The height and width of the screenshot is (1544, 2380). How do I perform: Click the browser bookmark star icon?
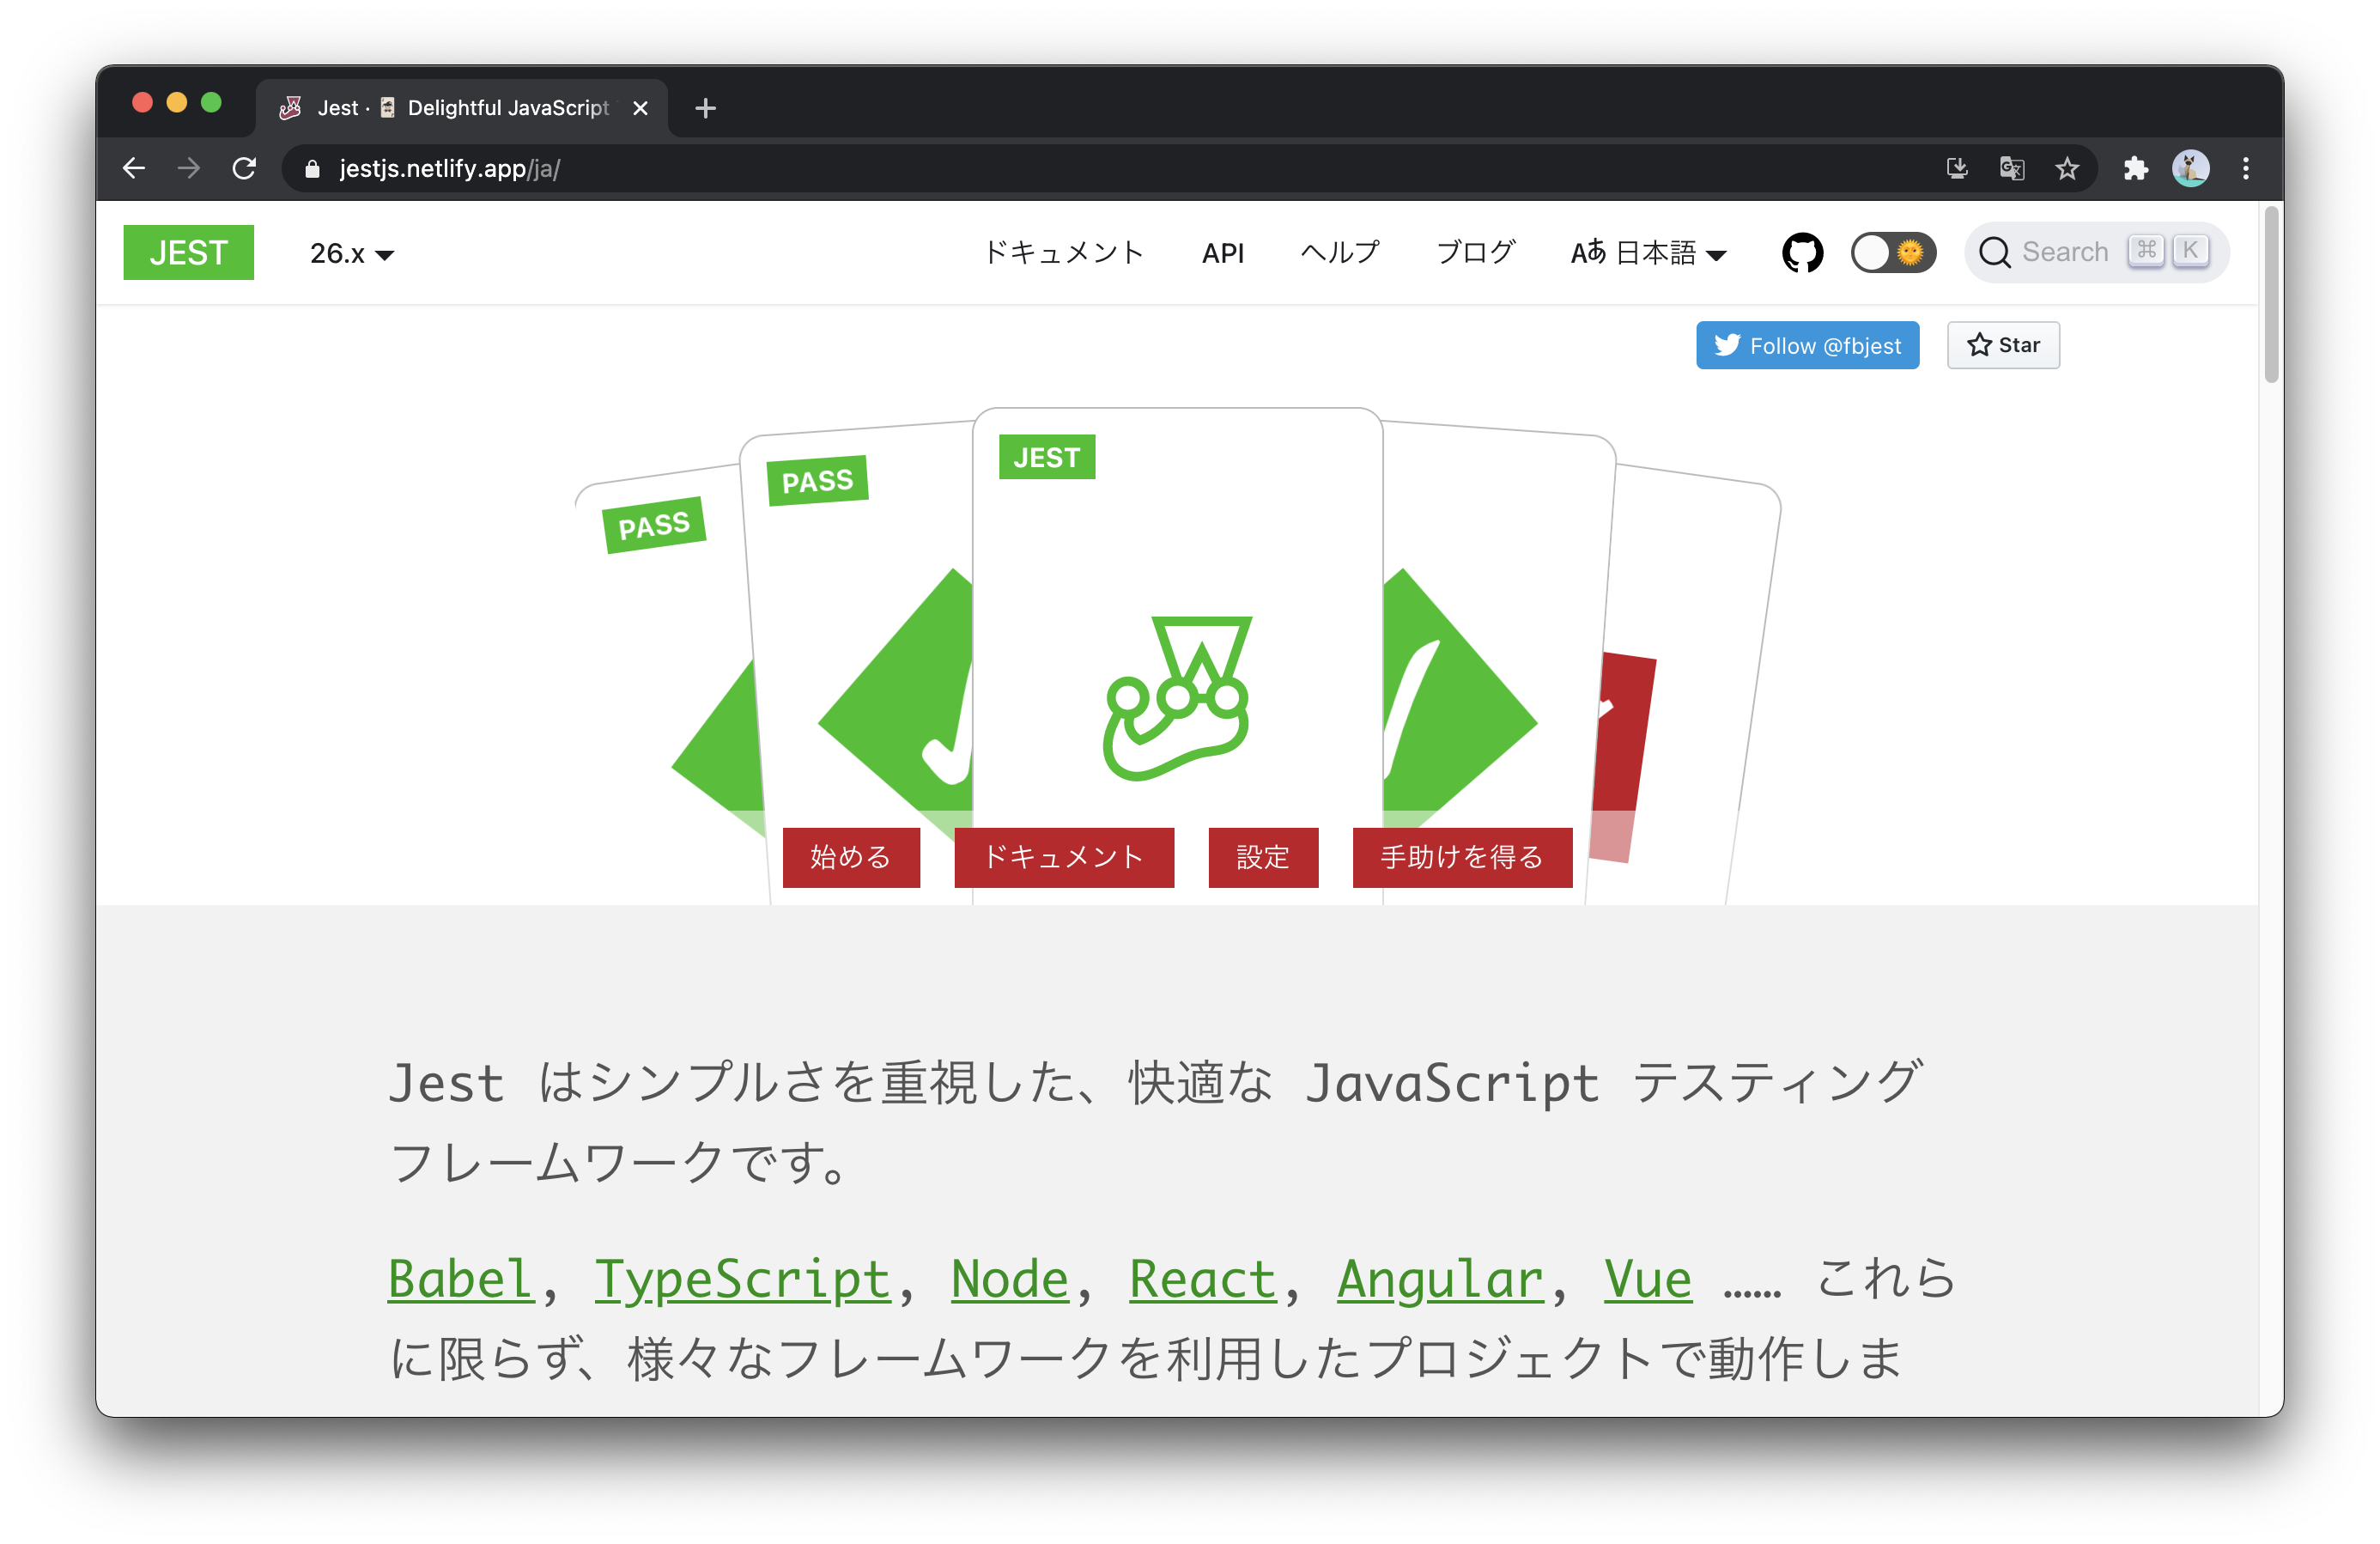[2067, 168]
